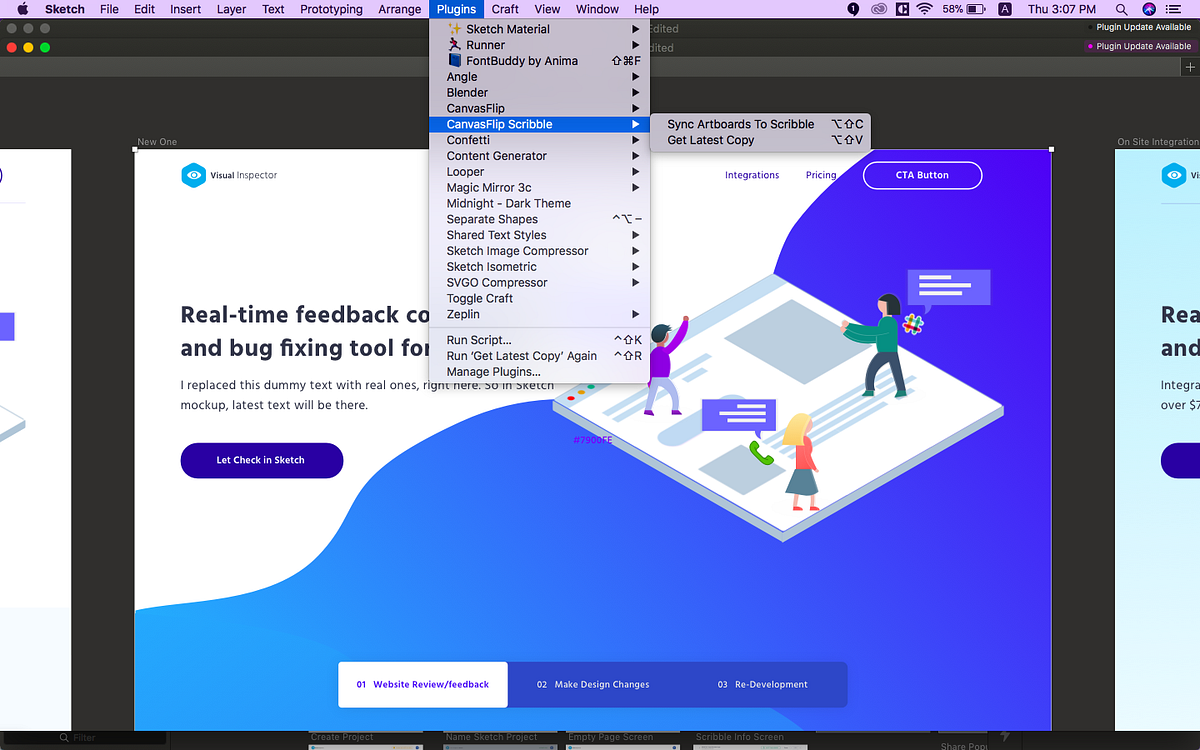Choose Separate Shapes

[x=539, y=219]
